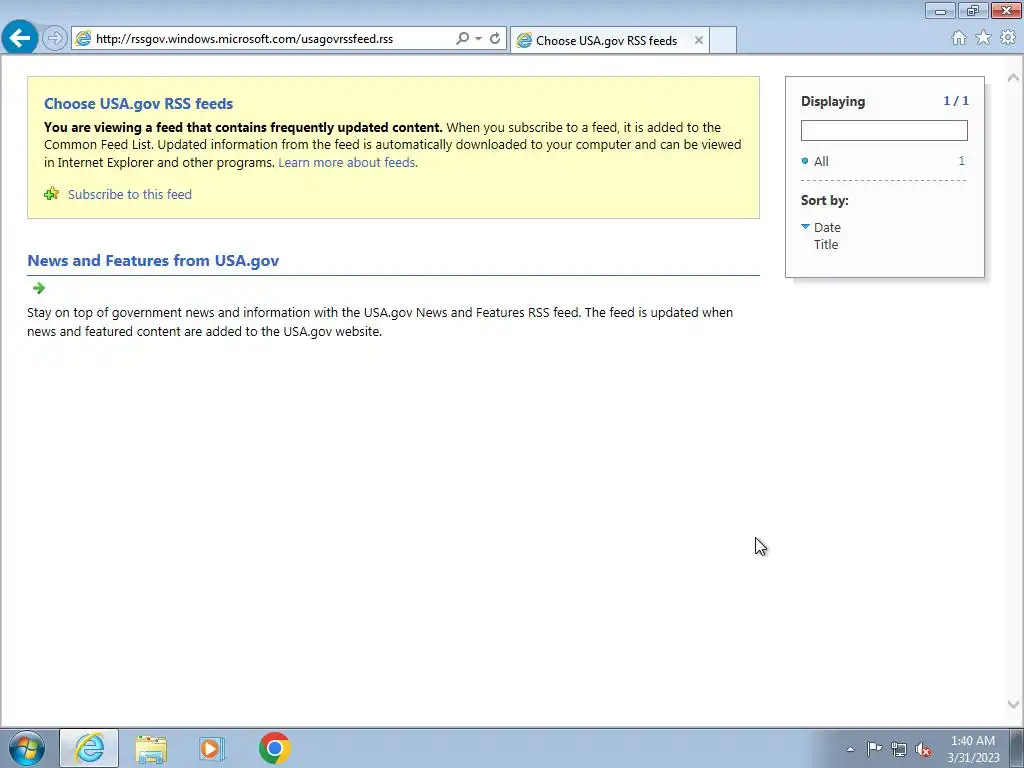Open the Windows Start menu
The image size is (1024, 768).
click(27, 748)
